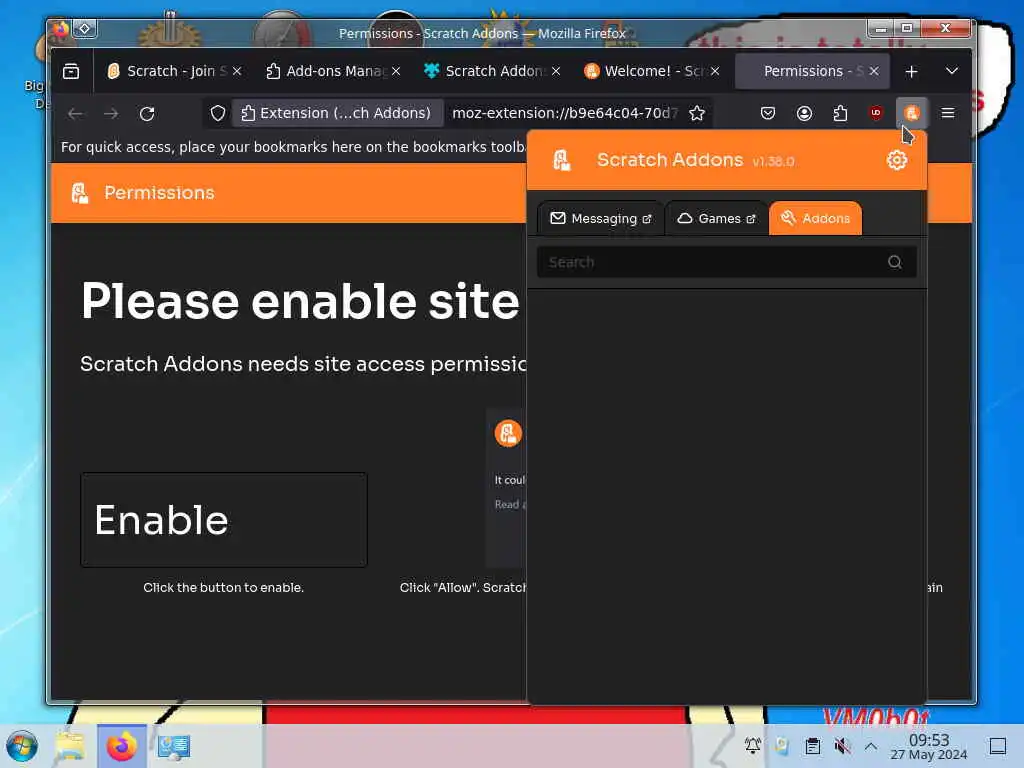Go forward to next page
1024x768 pixels.
click(x=111, y=113)
